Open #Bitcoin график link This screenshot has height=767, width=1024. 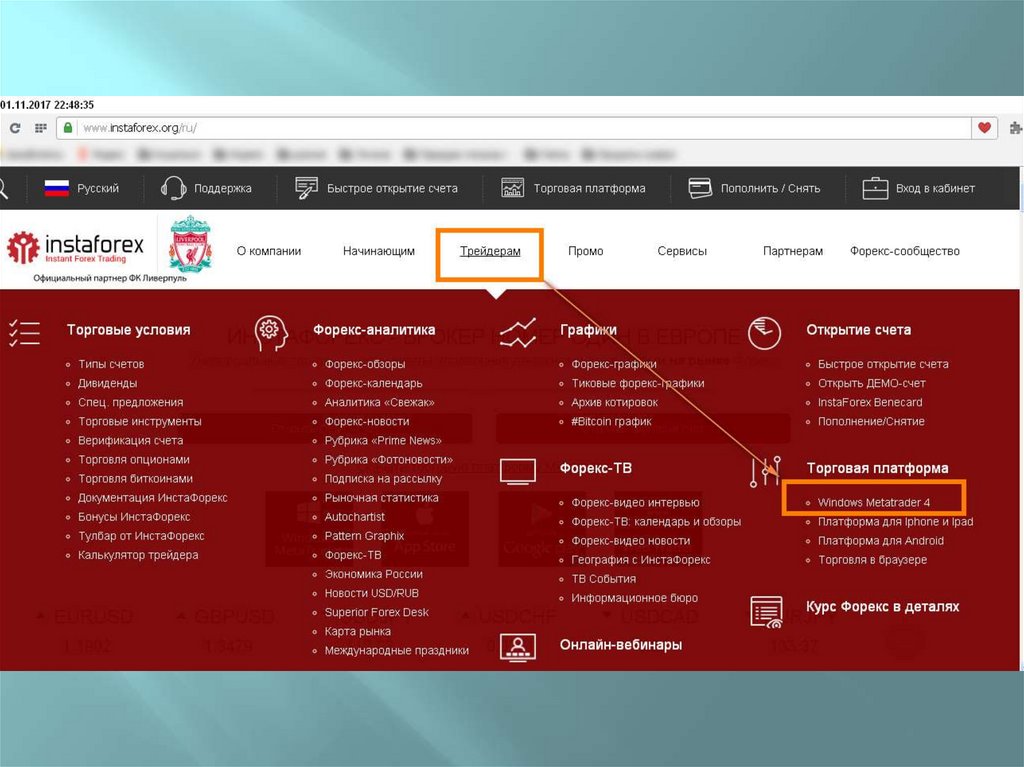coord(611,421)
